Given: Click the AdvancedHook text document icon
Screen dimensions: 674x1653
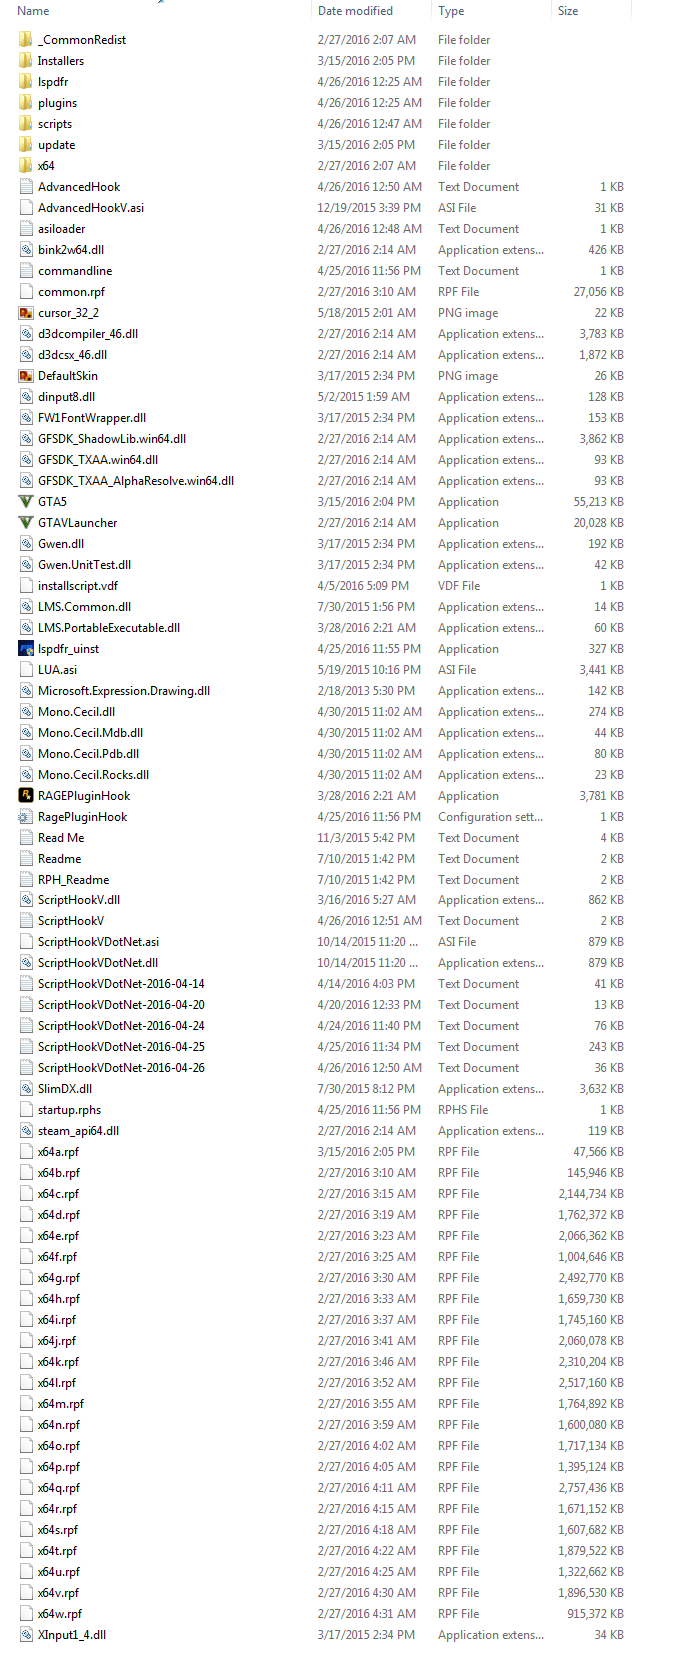Looking at the screenshot, I should [26, 187].
